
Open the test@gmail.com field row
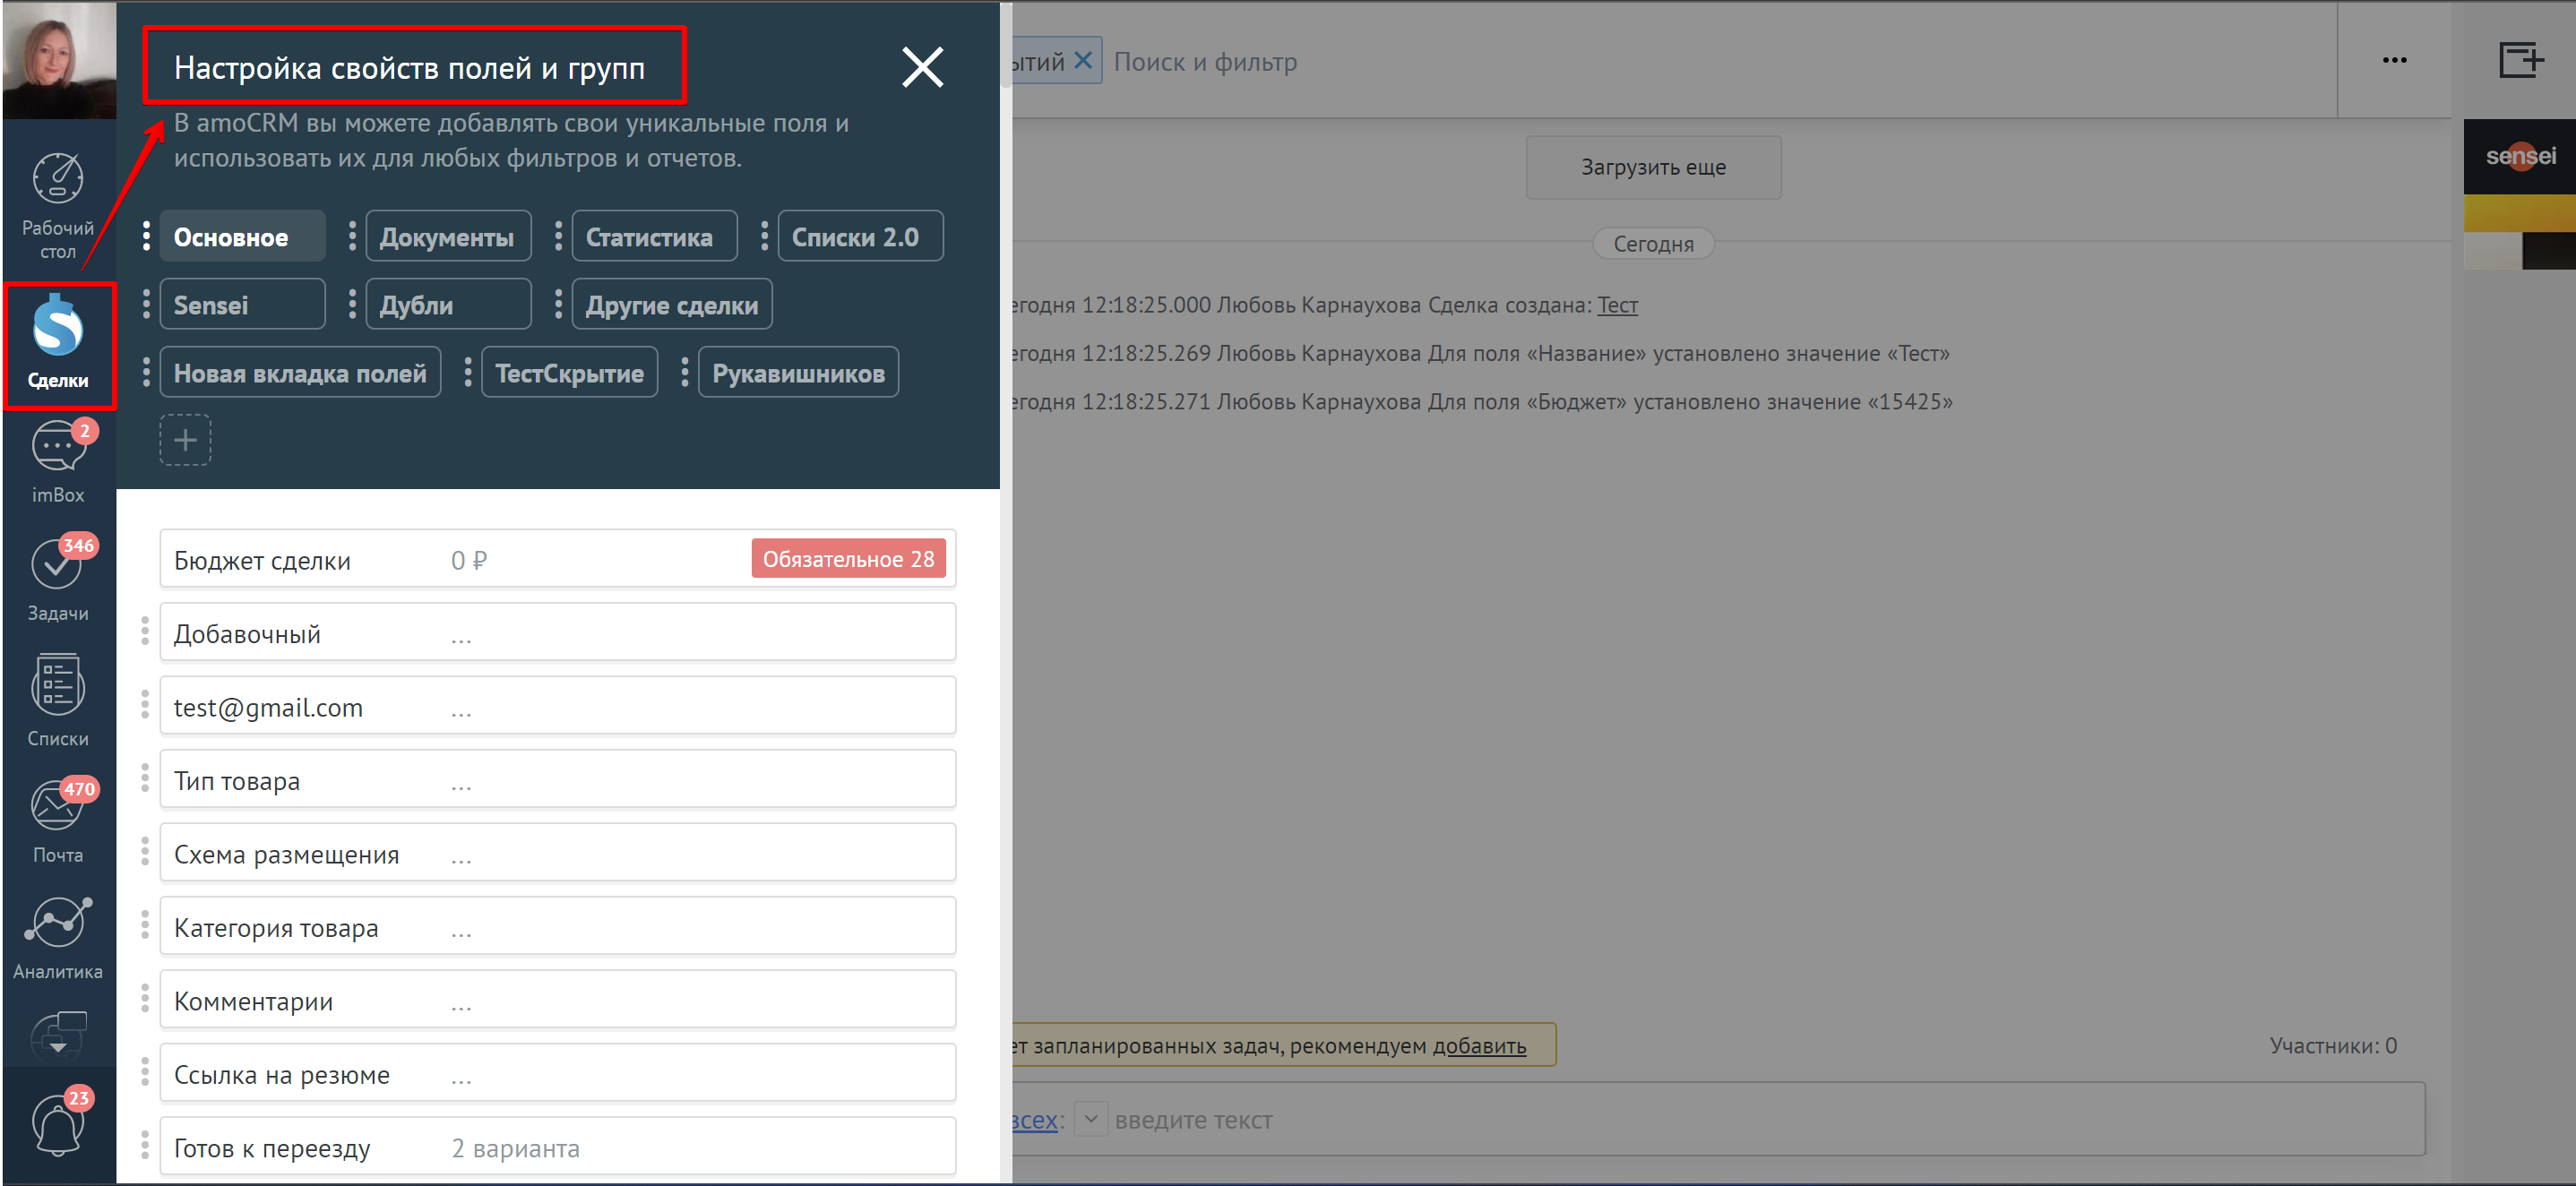point(557,706)
